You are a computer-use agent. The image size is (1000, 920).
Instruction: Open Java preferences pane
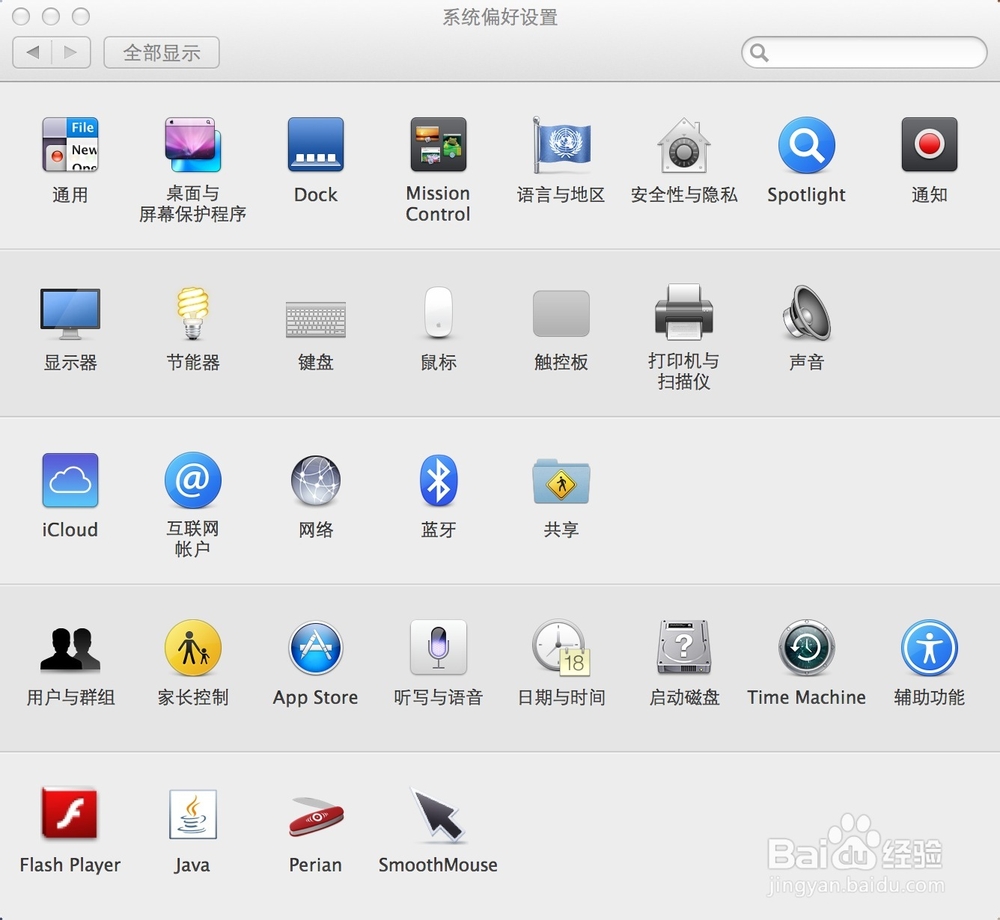click(x=193, y=814)
